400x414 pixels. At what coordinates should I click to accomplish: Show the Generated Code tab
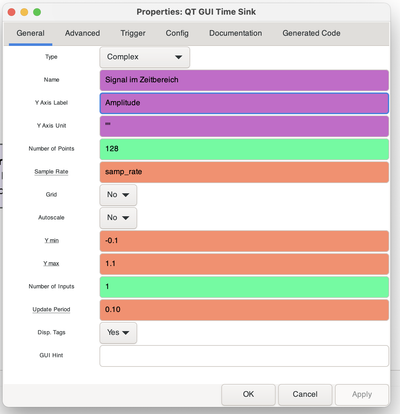[311, 33]
